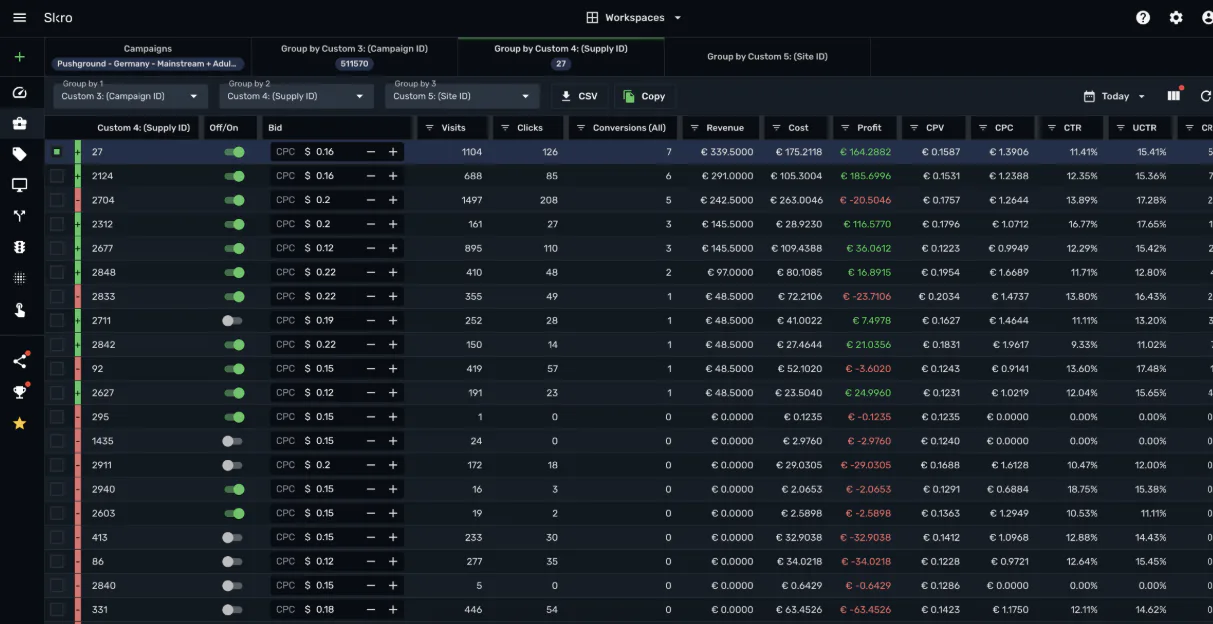
Task: Click the green plus icon in sidebar
Action: [x=19, y=57]
